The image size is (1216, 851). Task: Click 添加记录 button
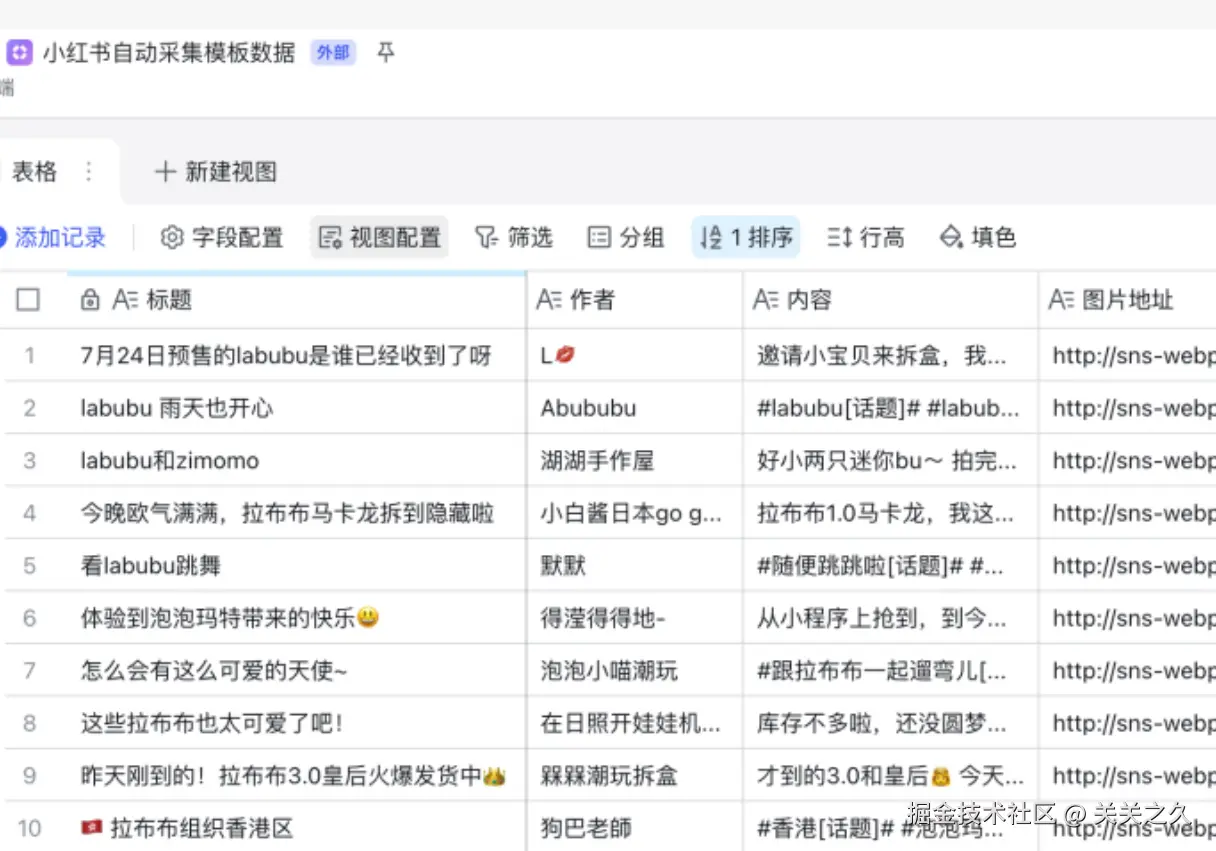(53, 237)
